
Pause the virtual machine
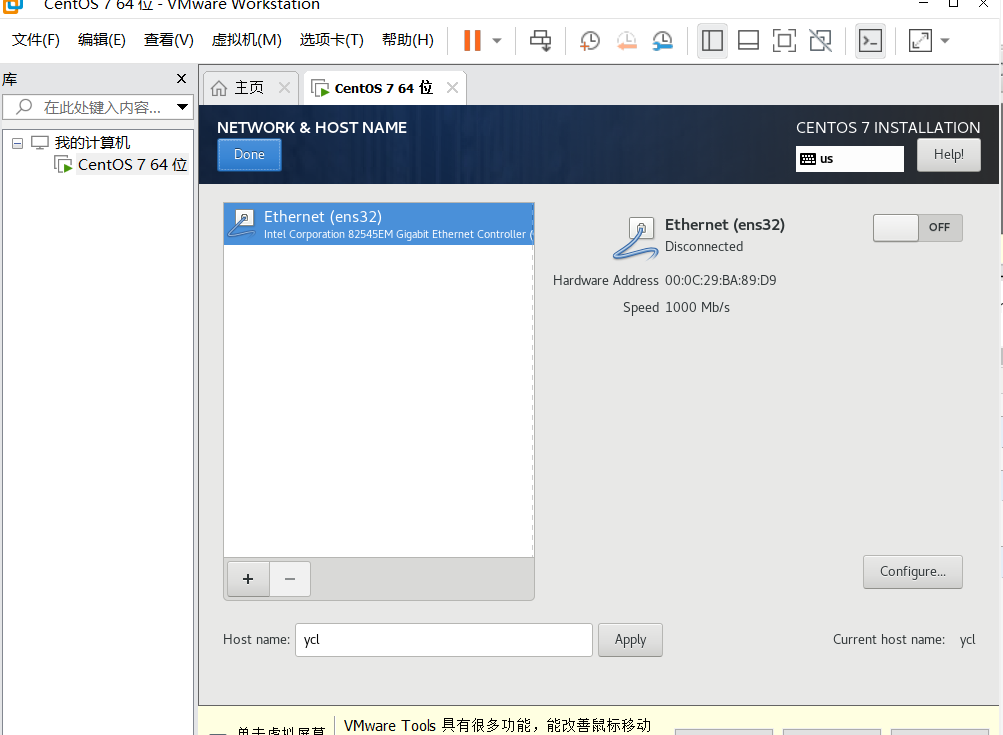tap(472, 40)
